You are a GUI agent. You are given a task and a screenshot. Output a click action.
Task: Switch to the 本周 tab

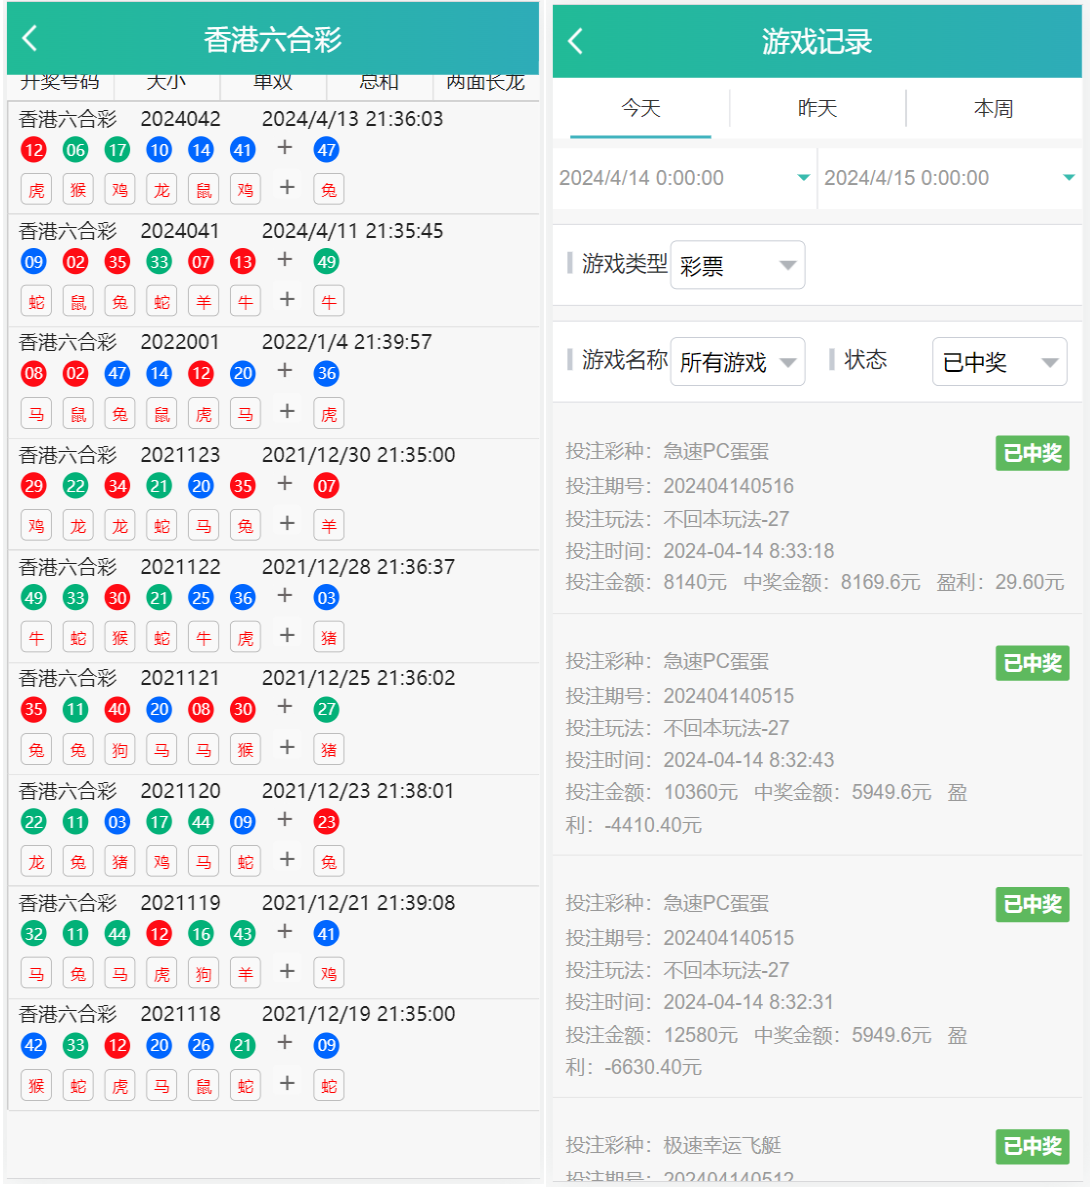(x=993, y=108)
